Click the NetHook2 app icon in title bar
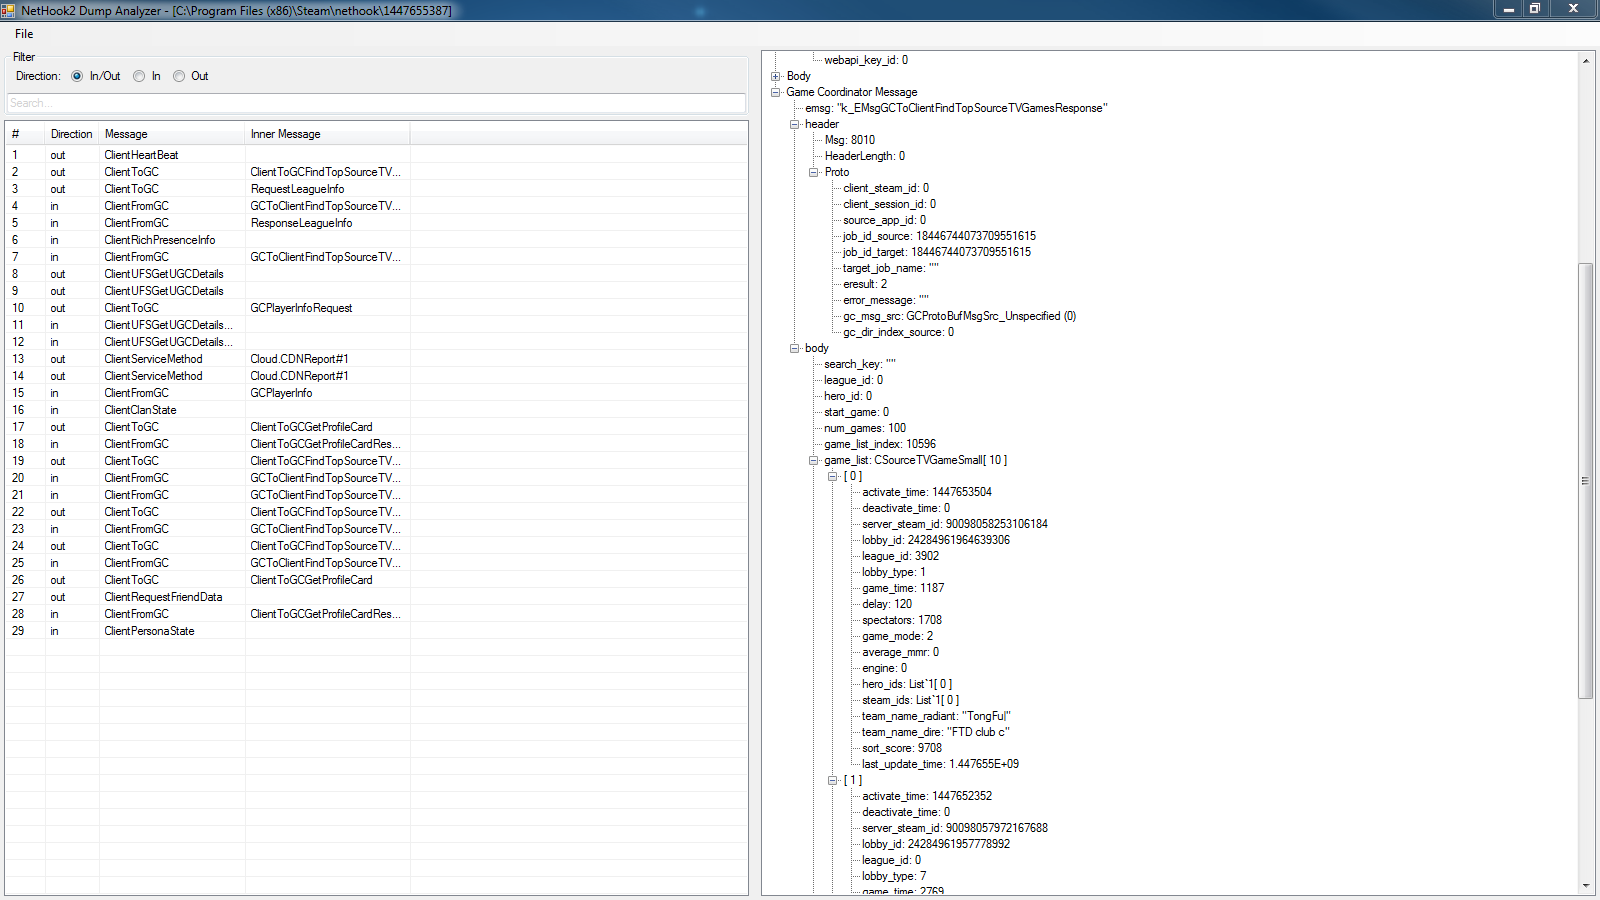1600x900 pixels. coord(9,10)
